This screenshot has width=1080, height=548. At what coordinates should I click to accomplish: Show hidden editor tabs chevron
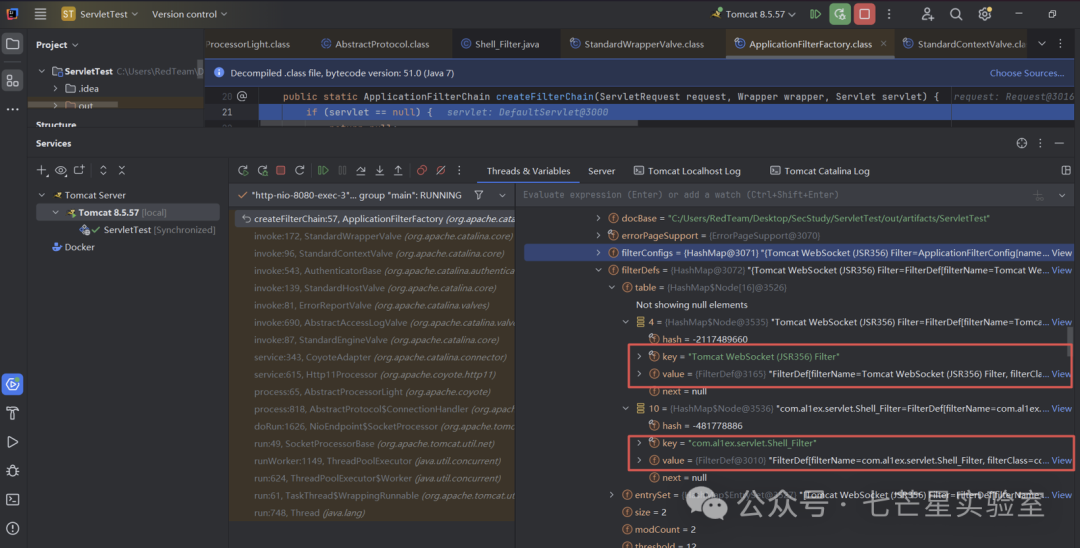click(1041, 43)
